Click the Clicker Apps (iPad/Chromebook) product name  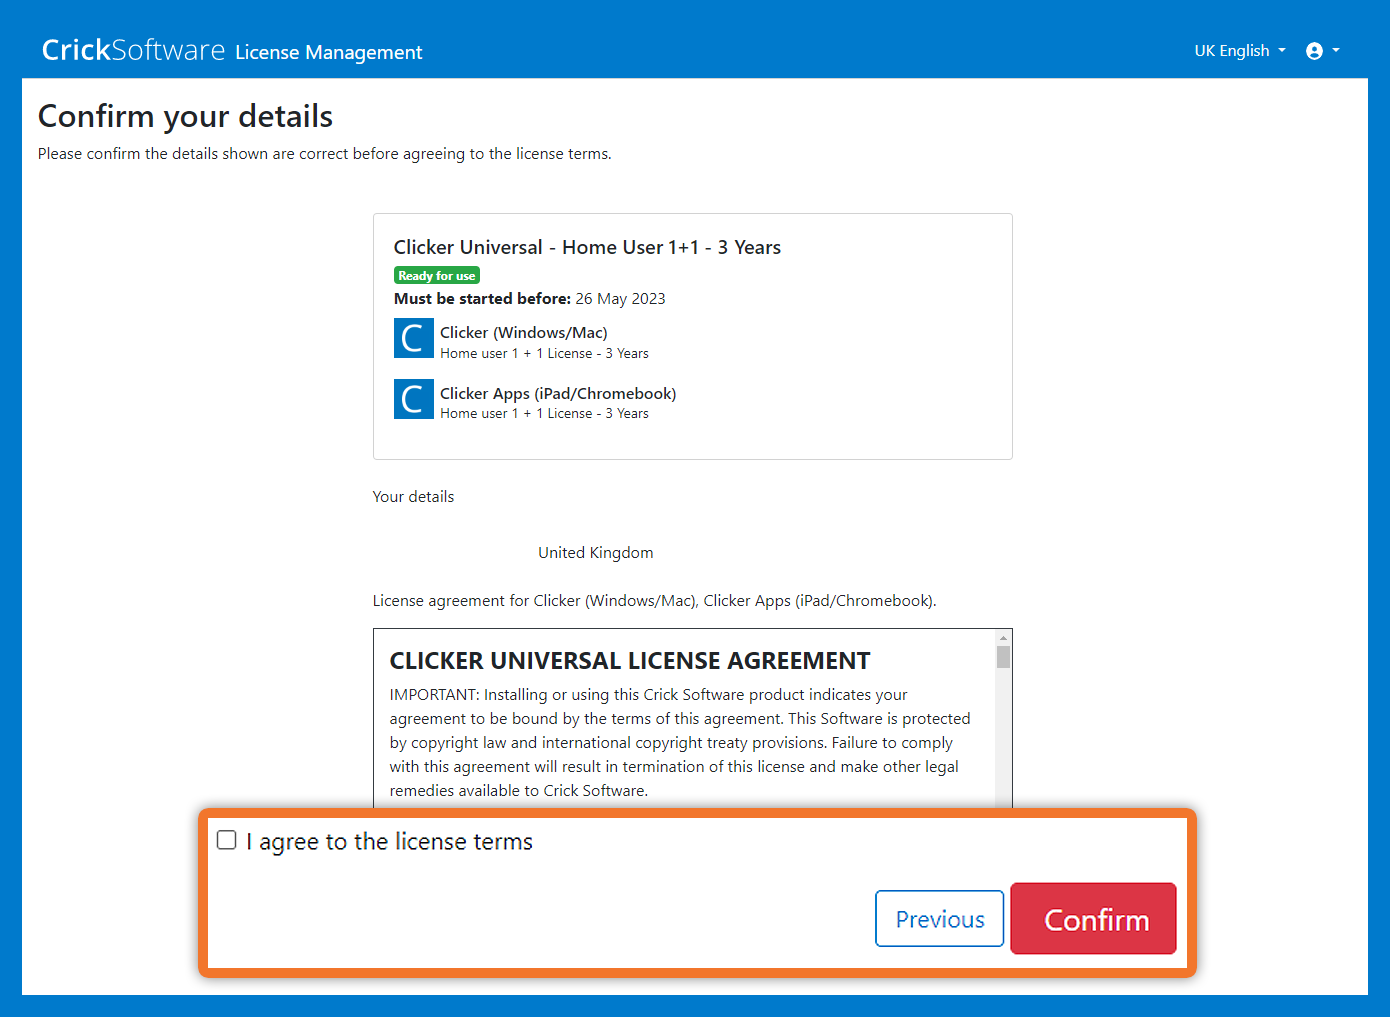point(558,393)
